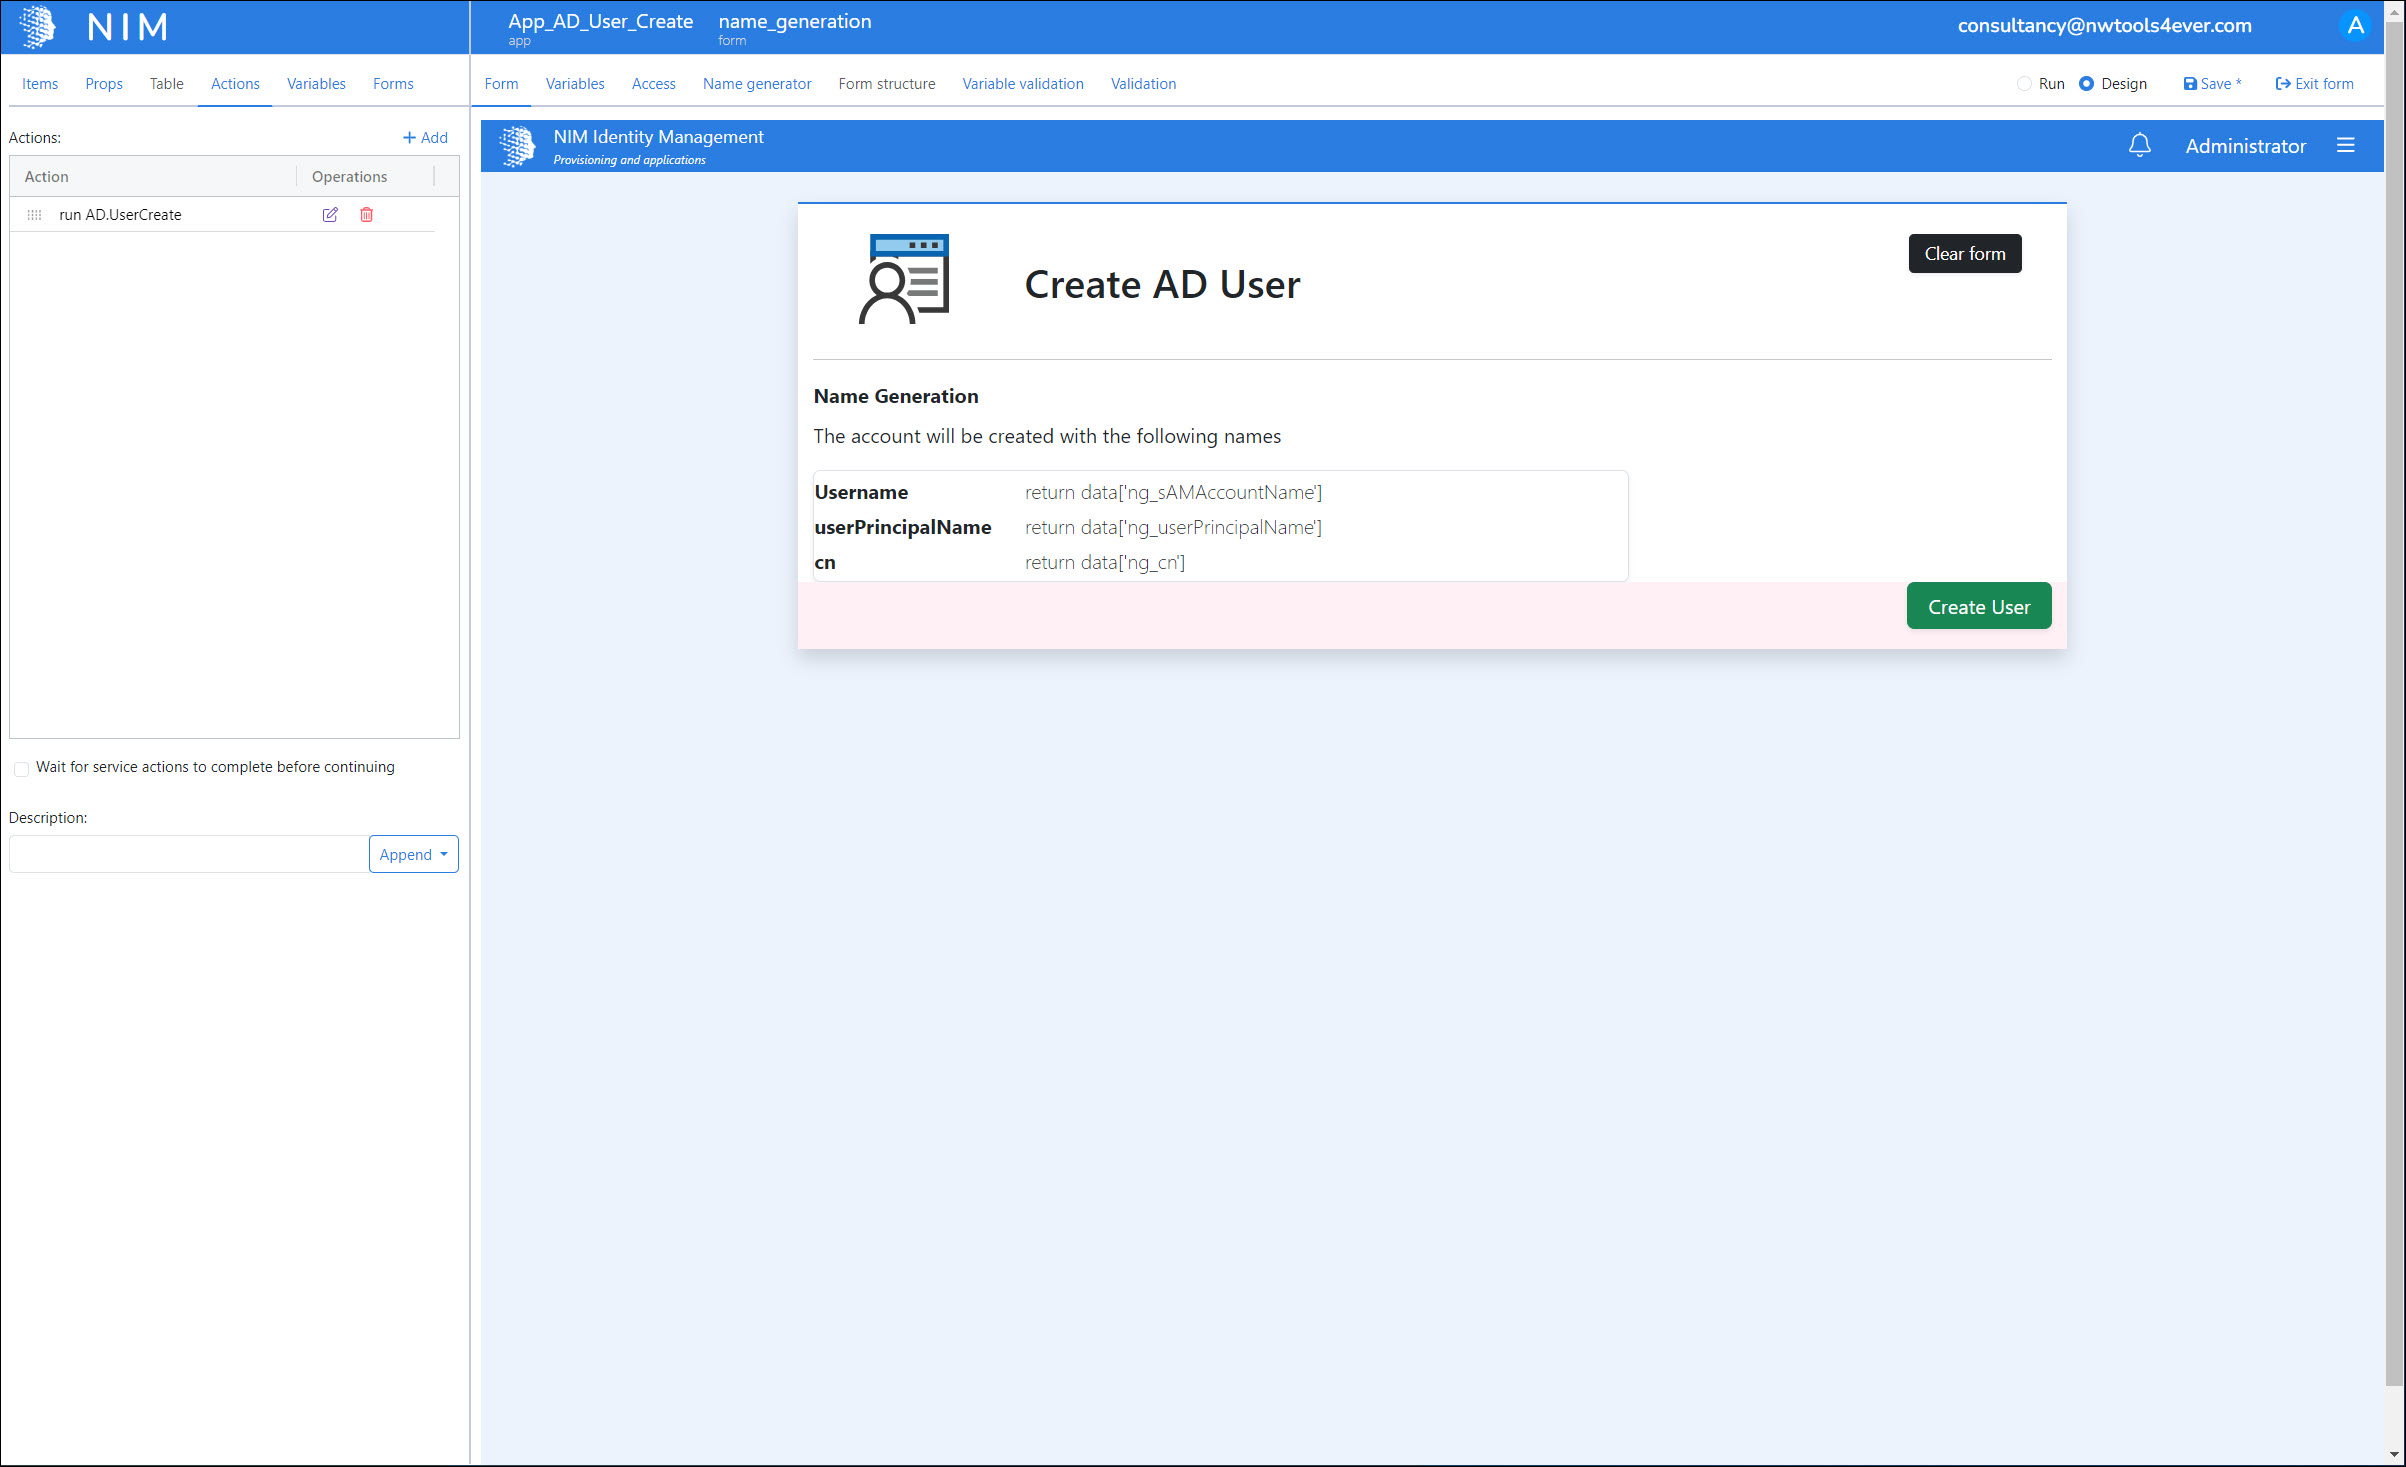Click the Clear form button
2406x1467 pixels.
click(1964, 254)
